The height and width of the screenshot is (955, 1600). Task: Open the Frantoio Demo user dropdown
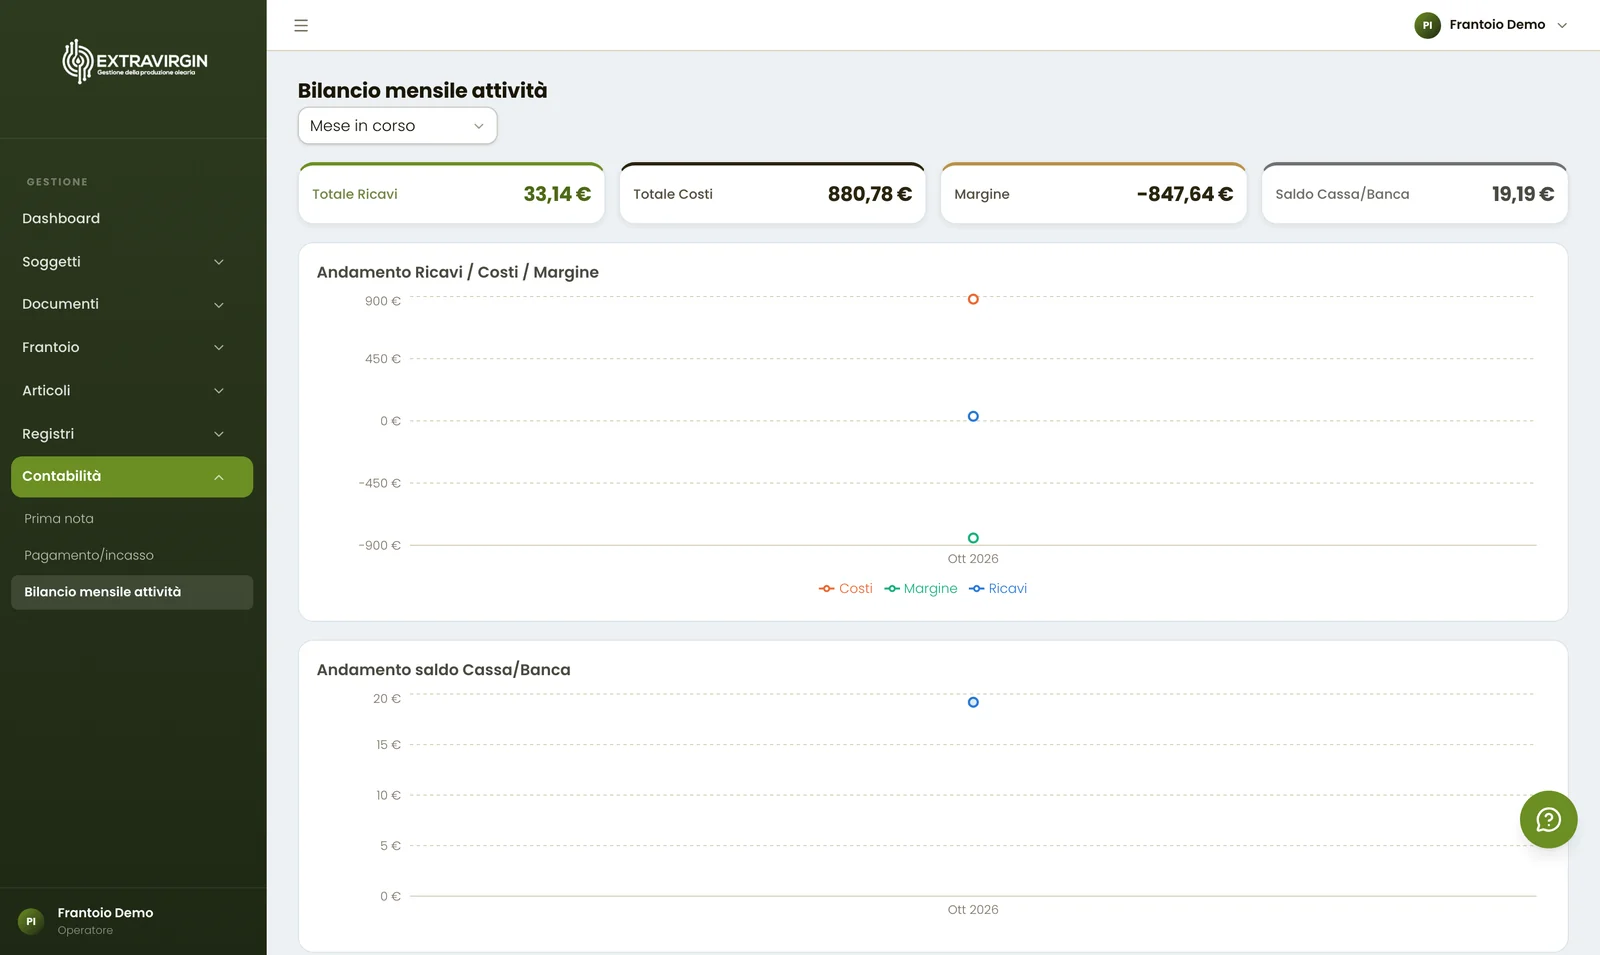click(1491, 25)
